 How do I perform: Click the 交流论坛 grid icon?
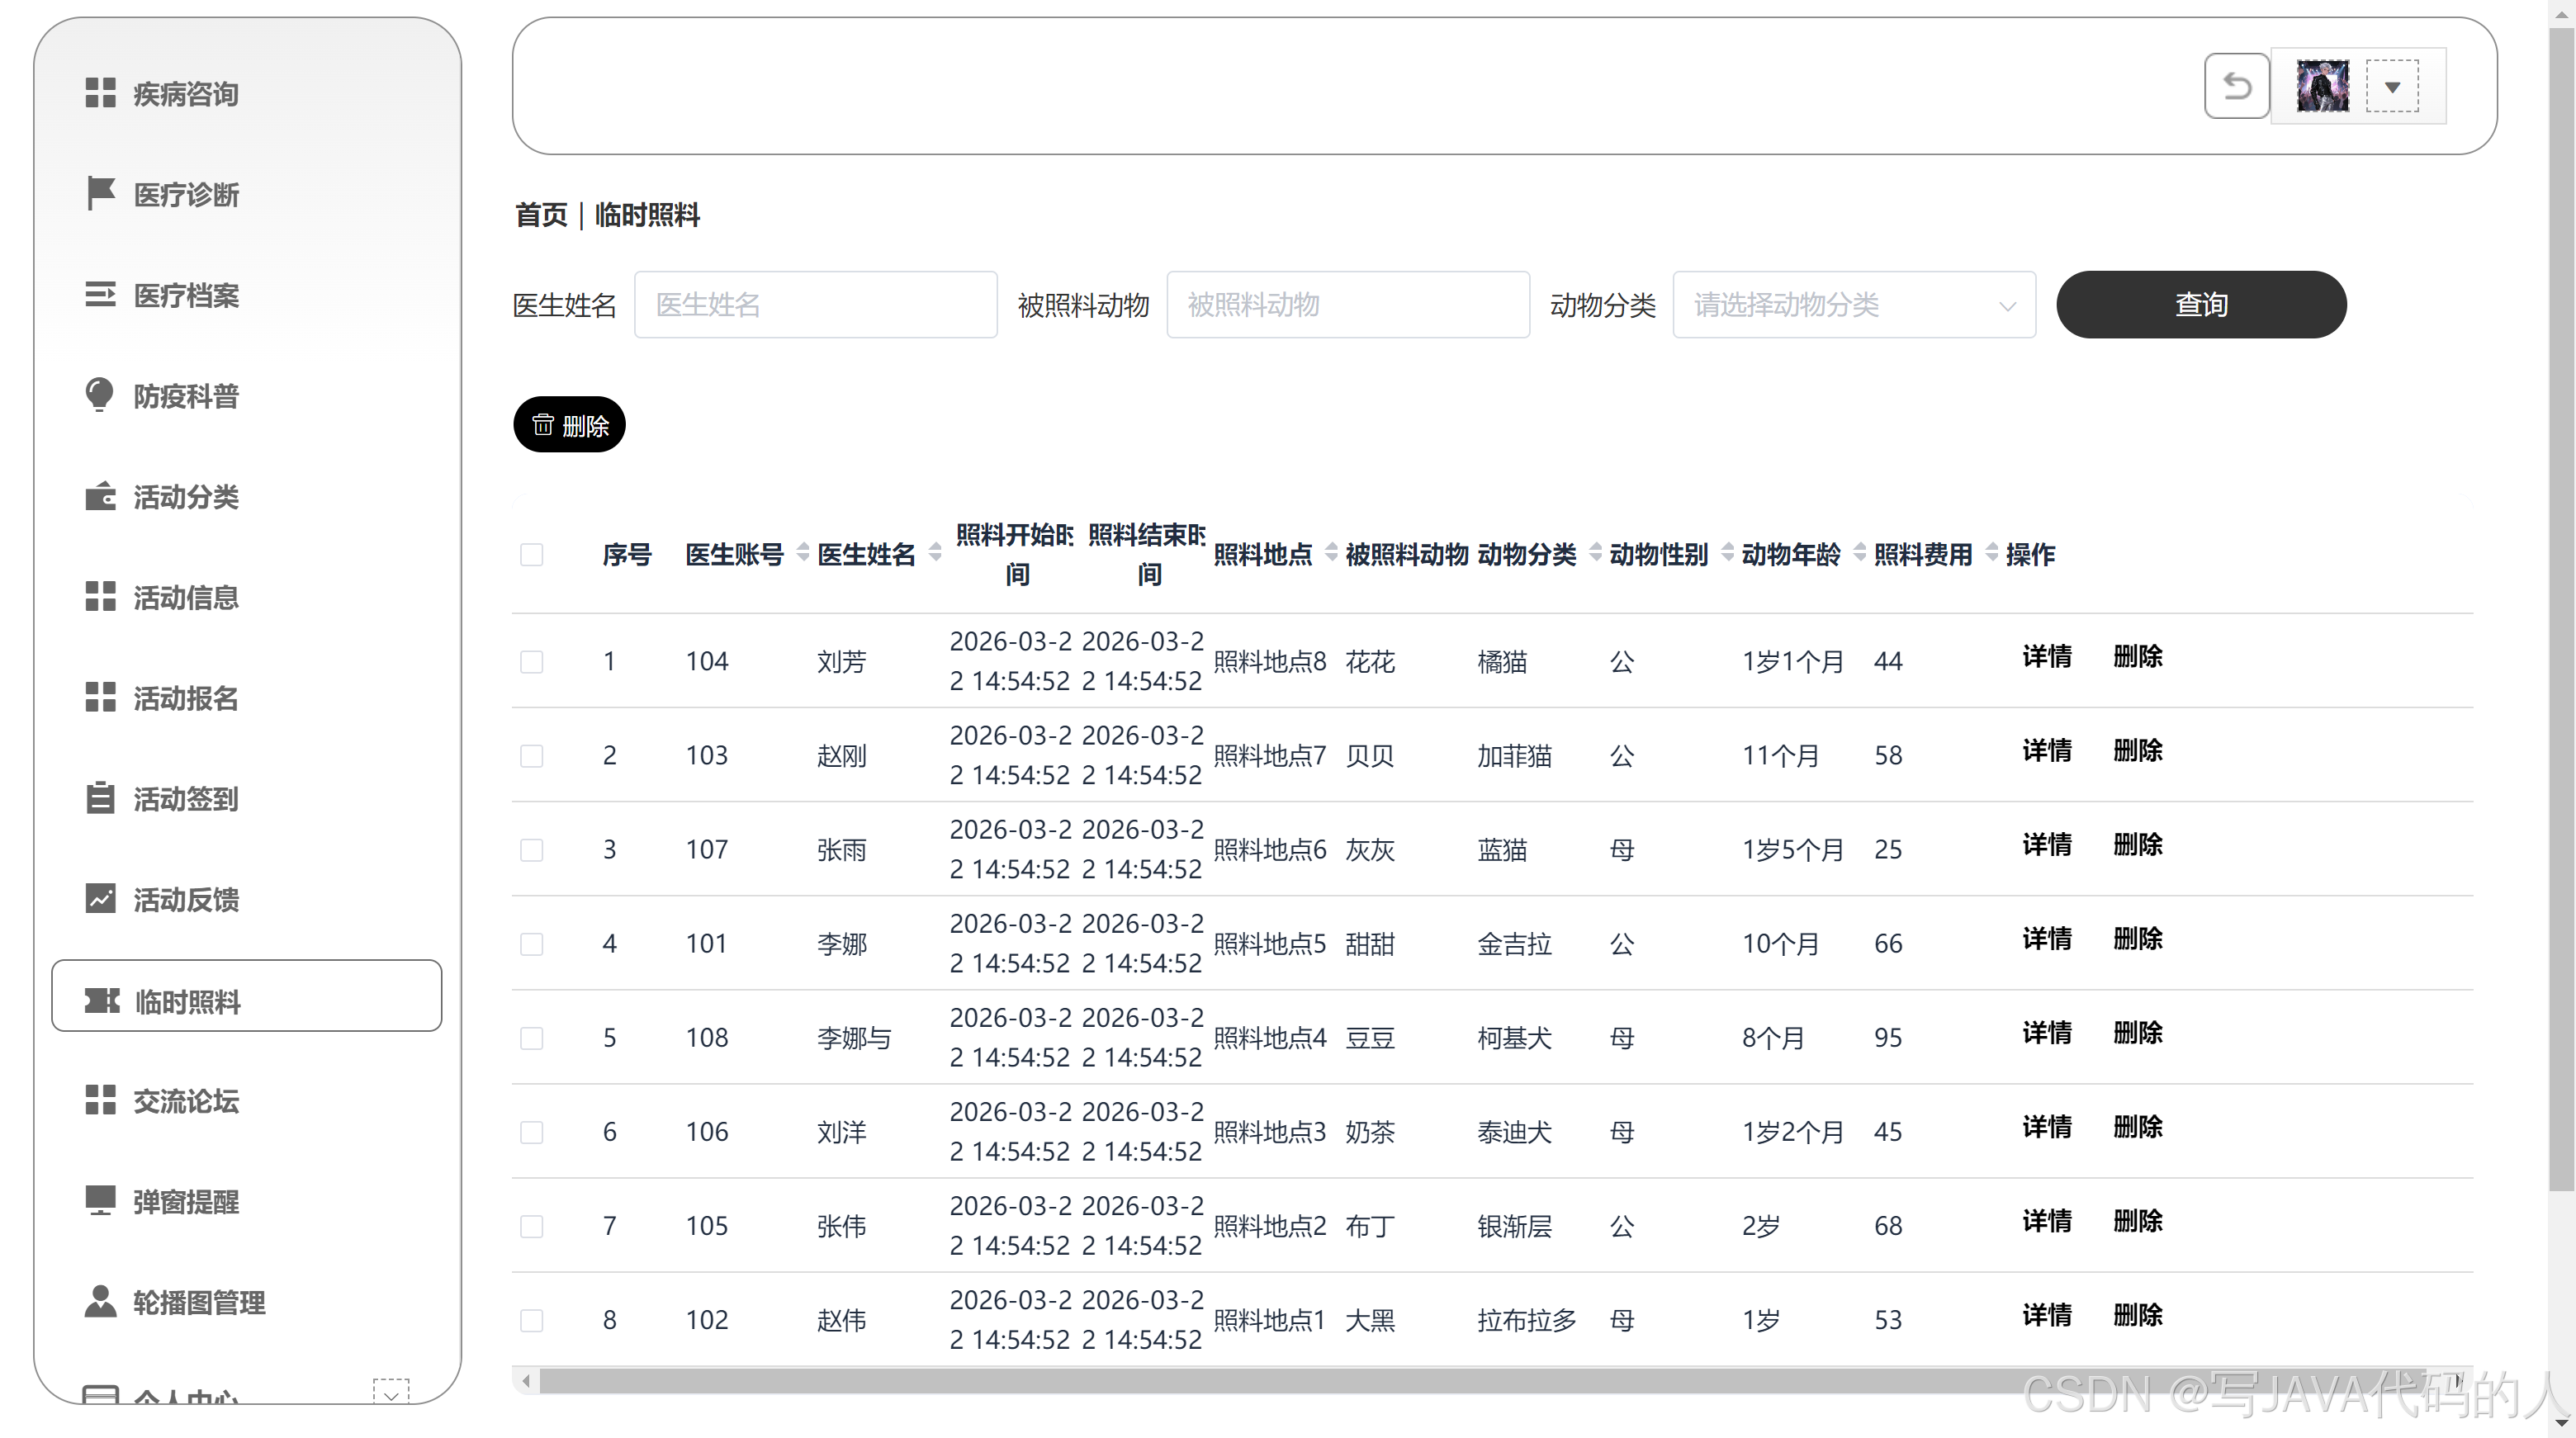pyautogui.click(x=100, y=1100)
